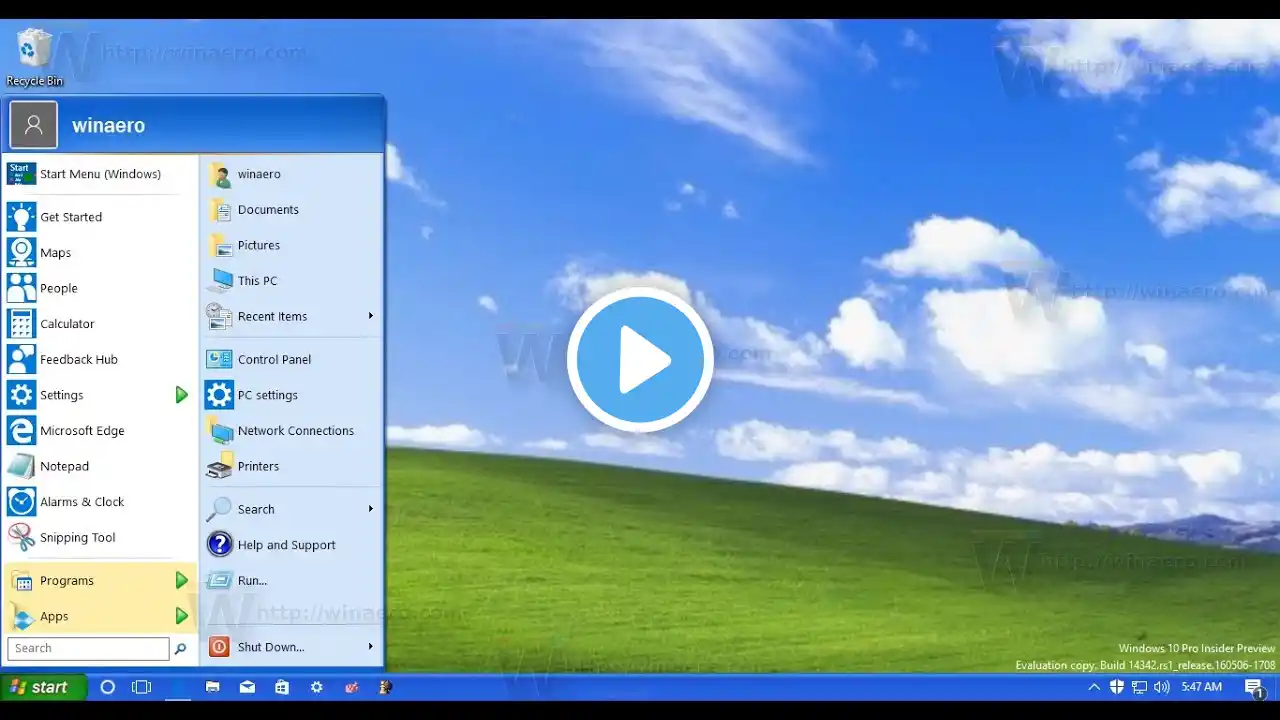Open network status tray icon
Image resolution: width=1280 pixels, height=720 pixels.
click(1139, 687)
